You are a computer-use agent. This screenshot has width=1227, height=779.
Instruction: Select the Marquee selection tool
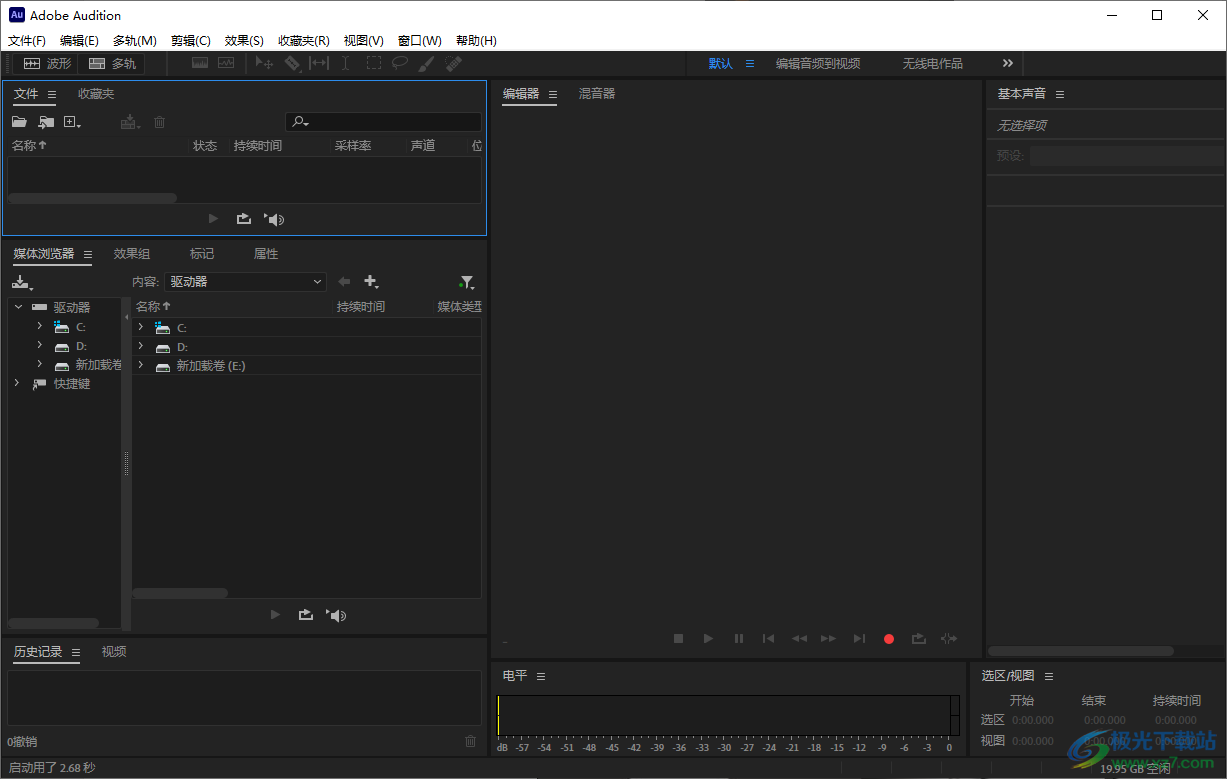click(373, 63)
